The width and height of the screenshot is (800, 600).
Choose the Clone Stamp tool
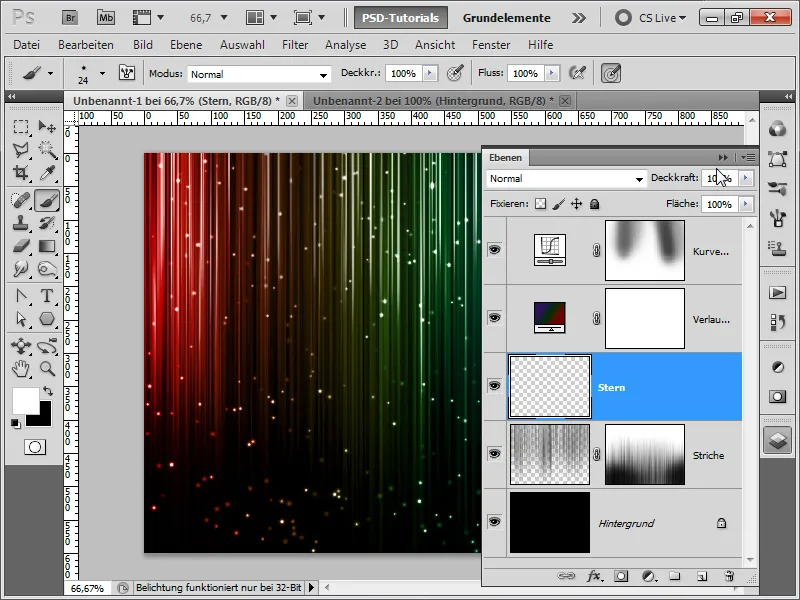coord(21,223)
